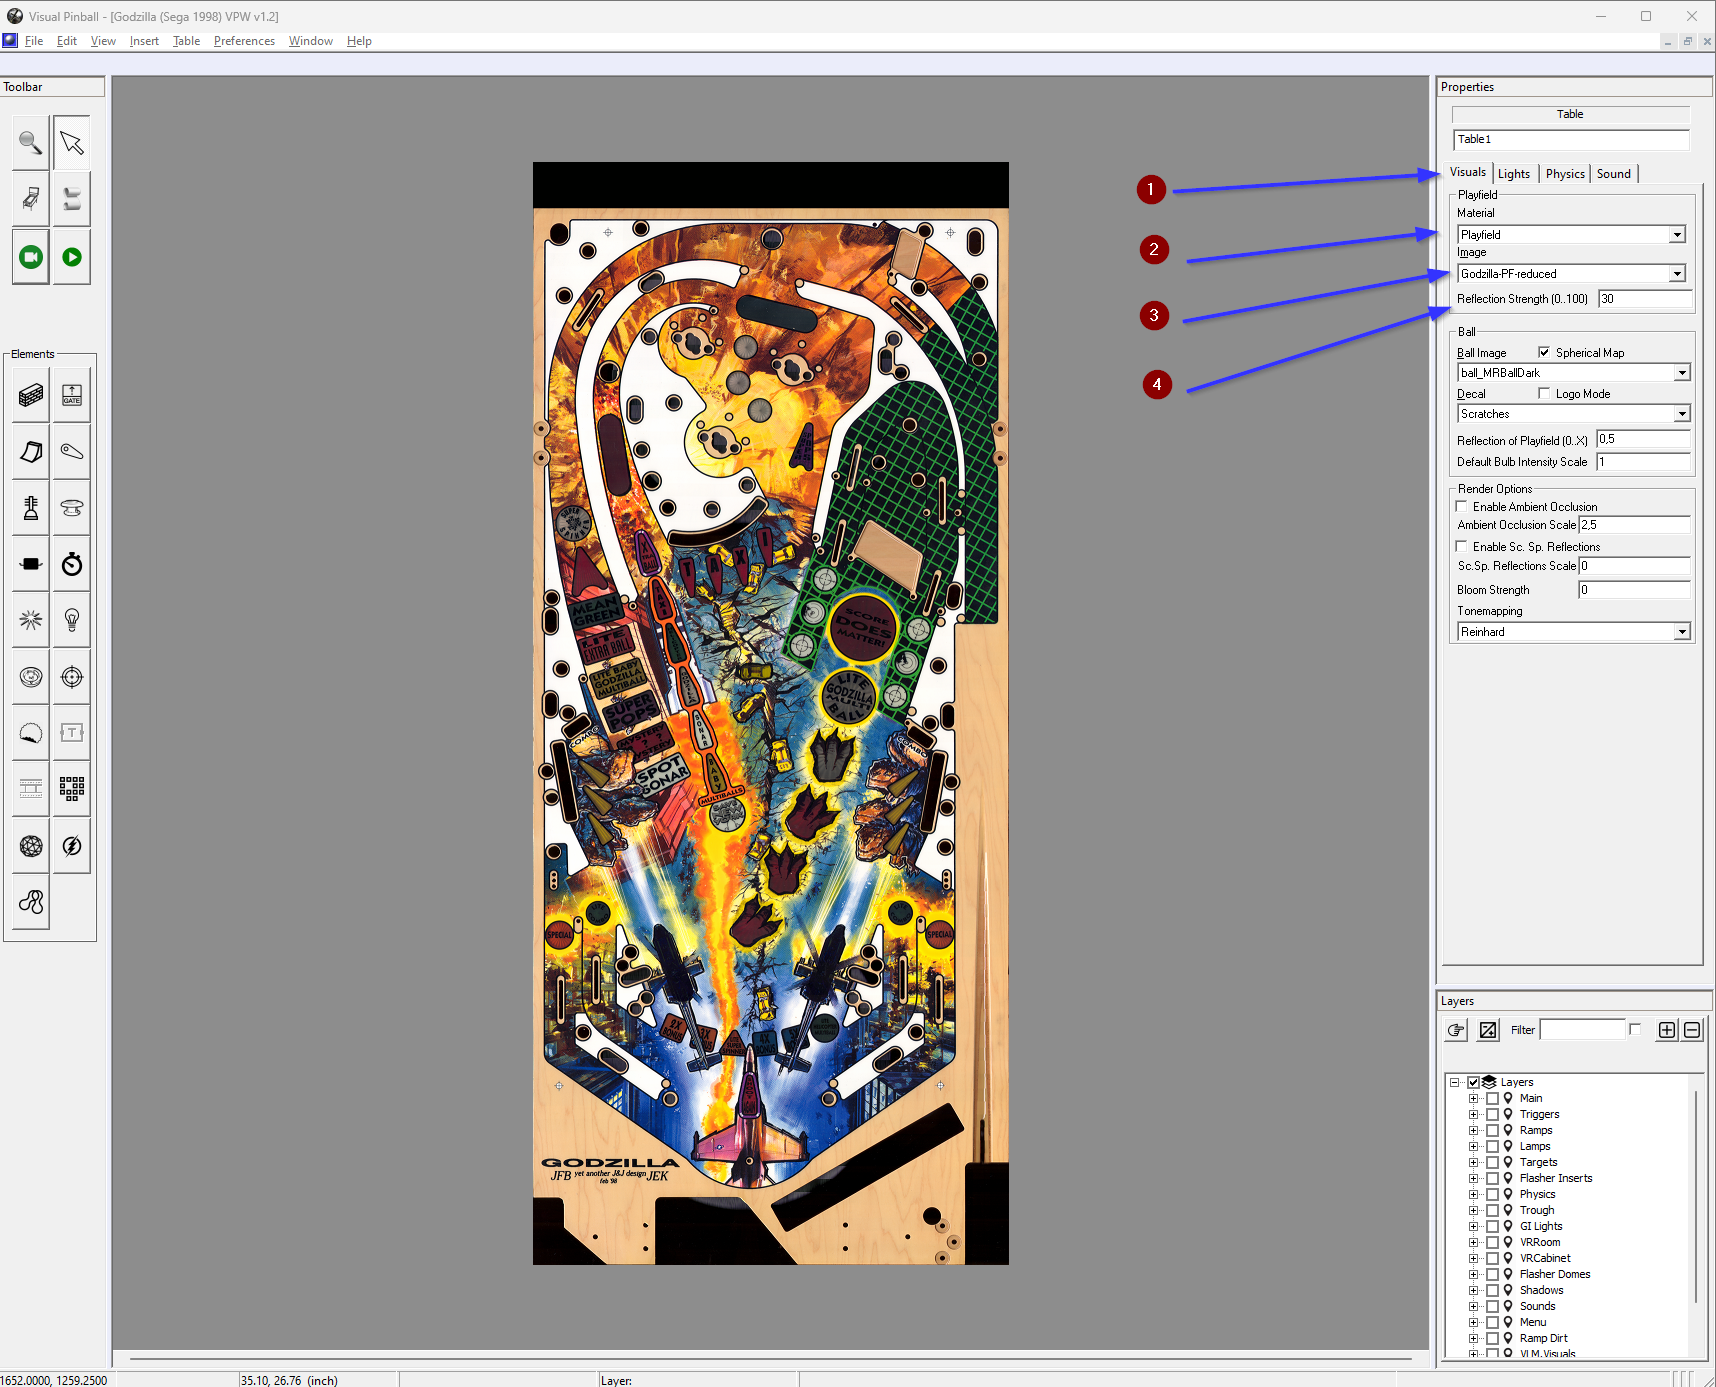Open the Preferences menu
The image size is (1716, 1387).
coord(244,41)
